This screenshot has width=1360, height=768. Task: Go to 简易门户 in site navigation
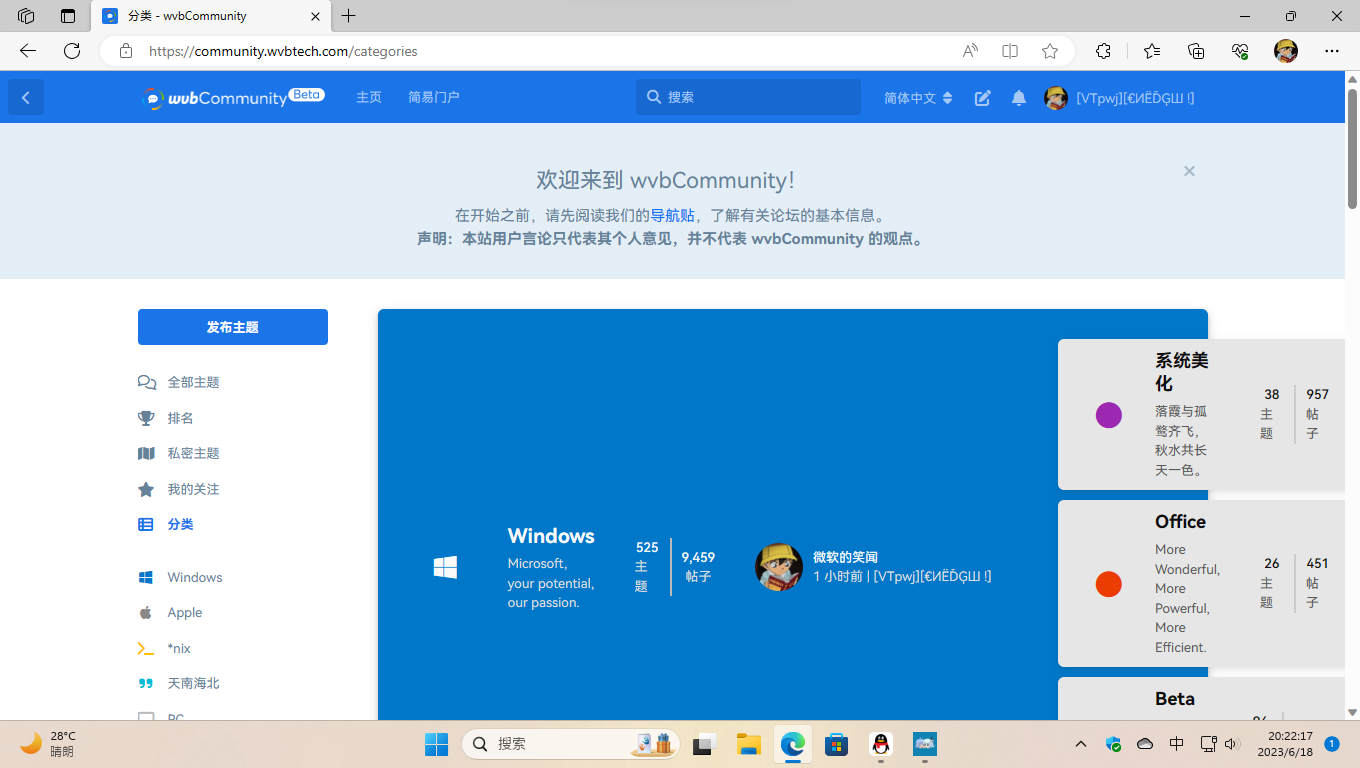tap(434, 97)
